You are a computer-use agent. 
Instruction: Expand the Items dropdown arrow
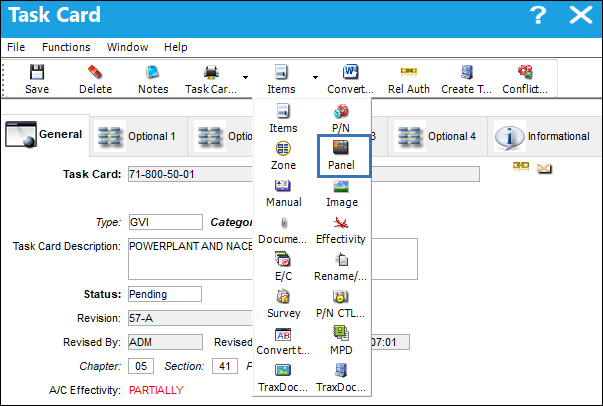pyautogui.click(x=315, y=77)
